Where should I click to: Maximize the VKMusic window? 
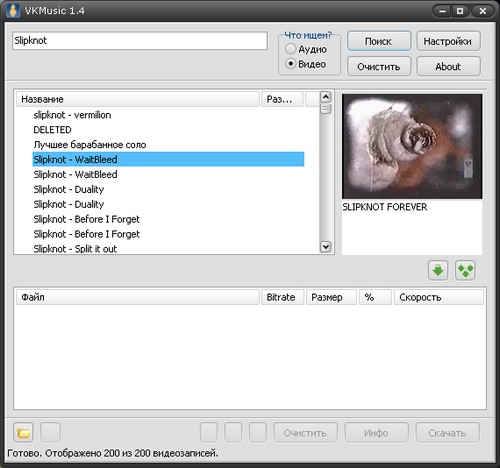tap(460, 11)
